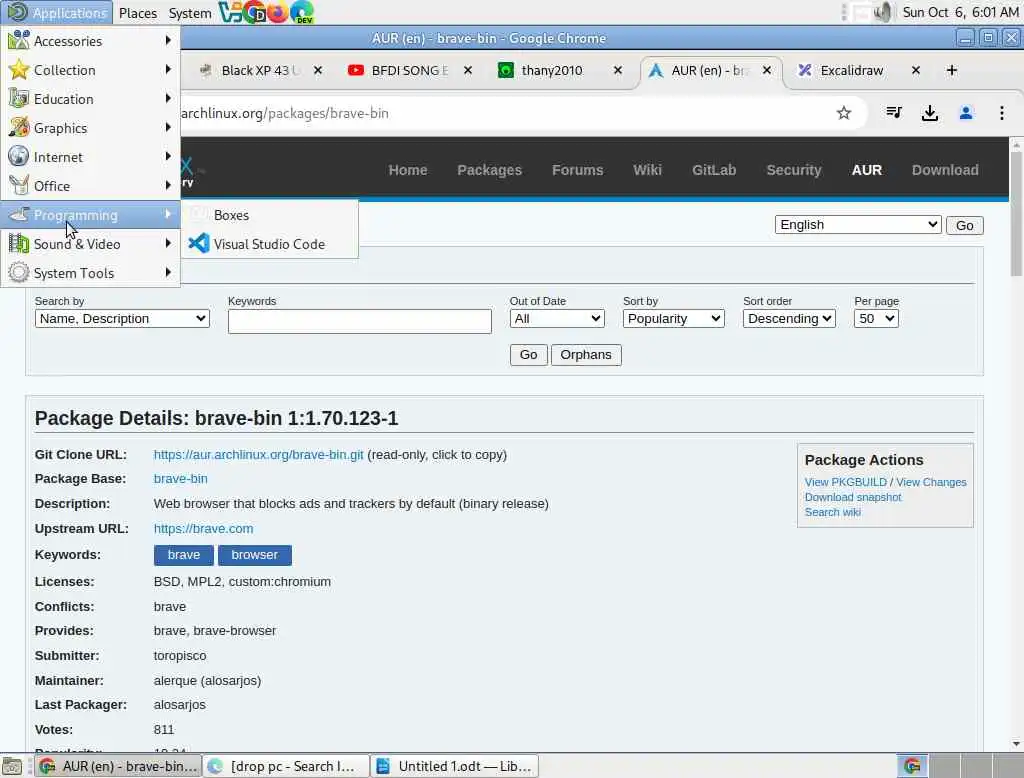Image resolution: width=1024 pixels, height=778 pixels.
Task: Open https://brave.com upstream link
Action: click(x=203, y=528)
